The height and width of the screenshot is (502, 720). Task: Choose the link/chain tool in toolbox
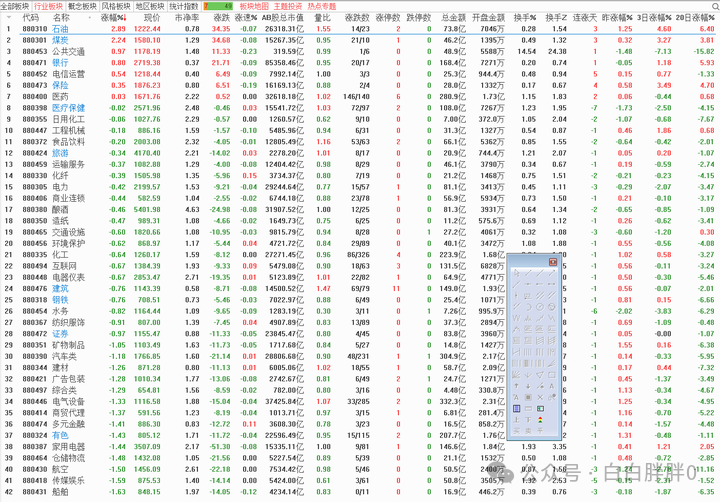pos(552,397)
